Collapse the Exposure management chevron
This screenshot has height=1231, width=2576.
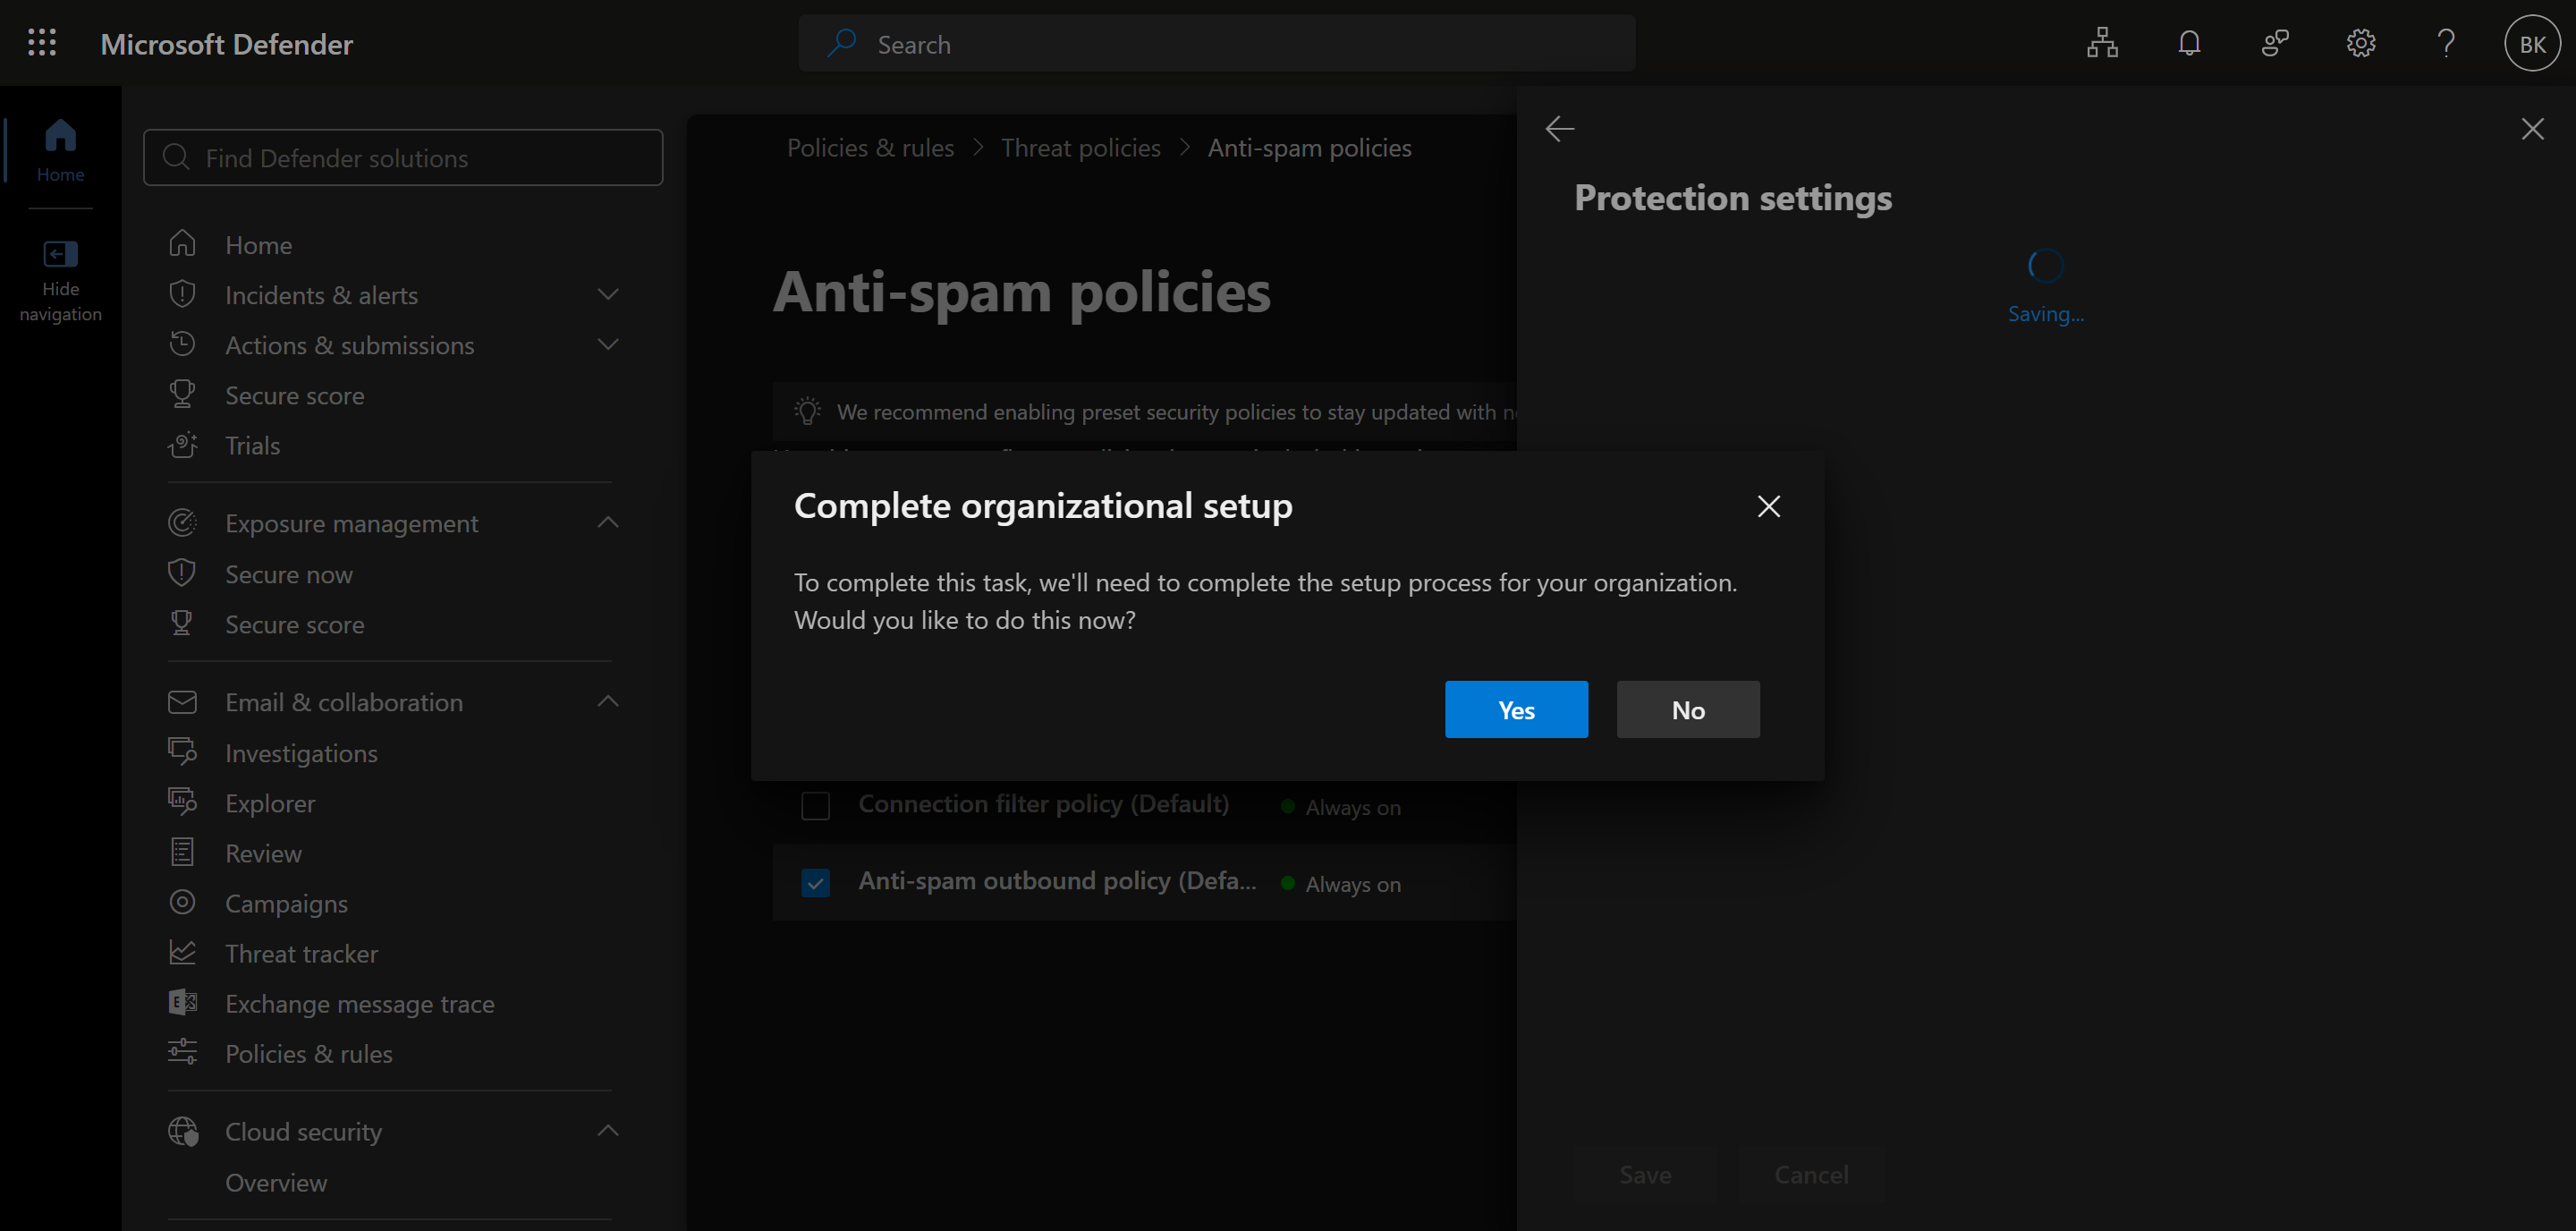tap(607, 522)
